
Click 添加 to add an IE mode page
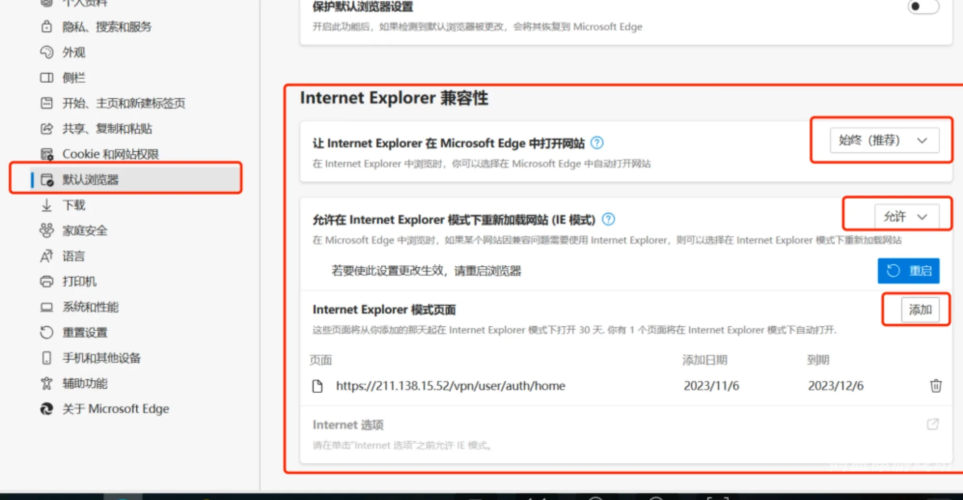(x=919, y=310)
